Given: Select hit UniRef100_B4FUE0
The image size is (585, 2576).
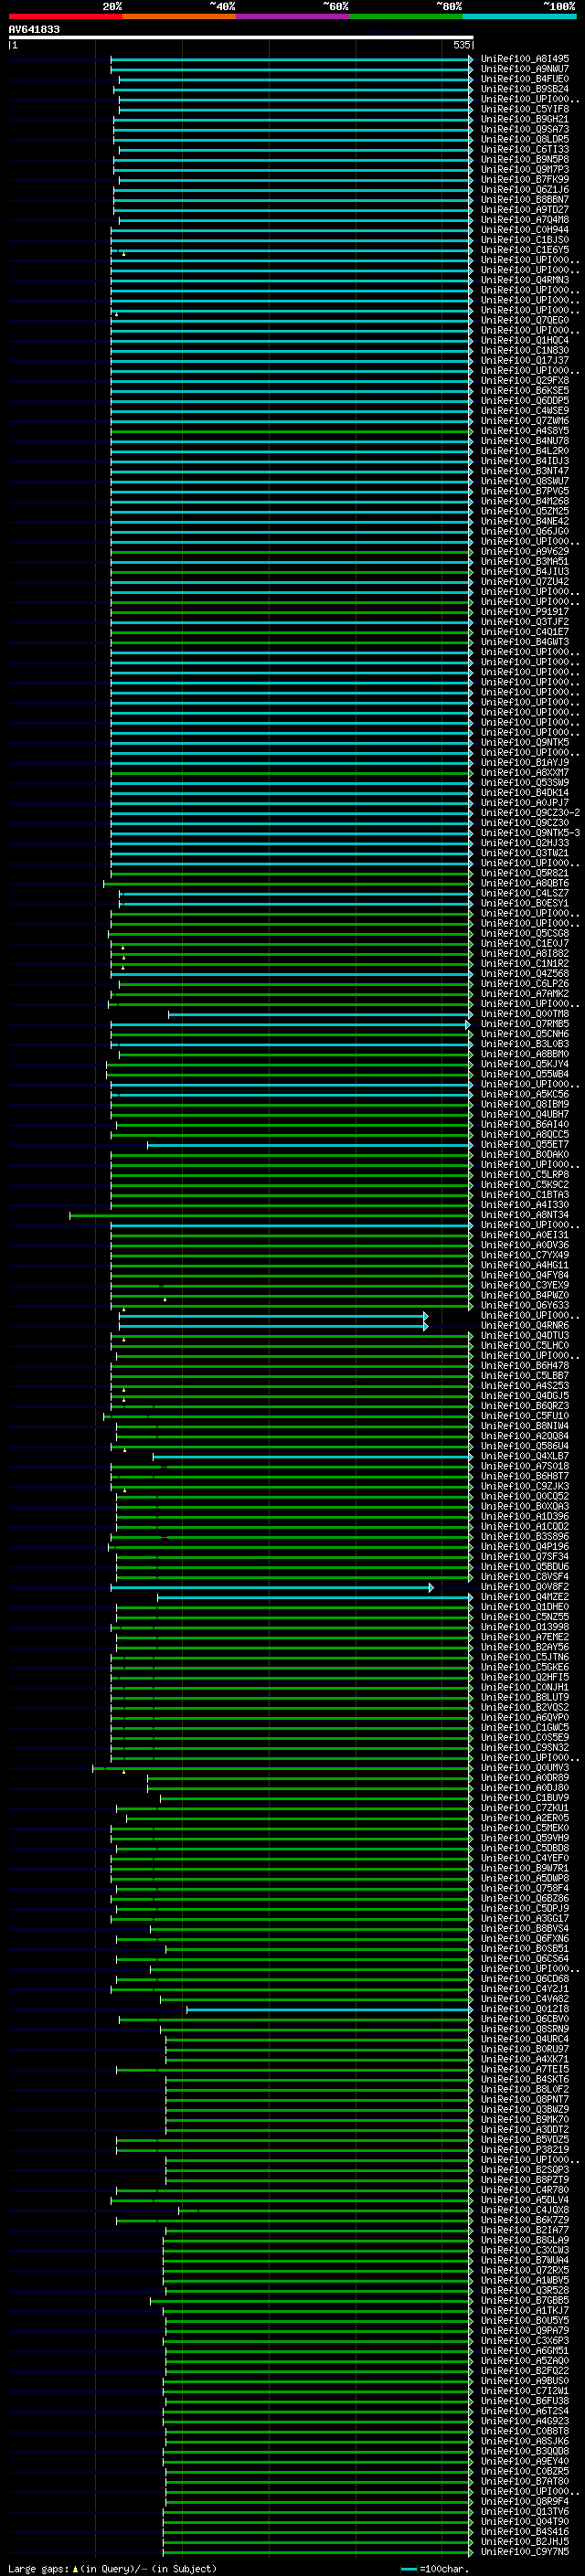Looking at the screenshot, I should [524, 79].
